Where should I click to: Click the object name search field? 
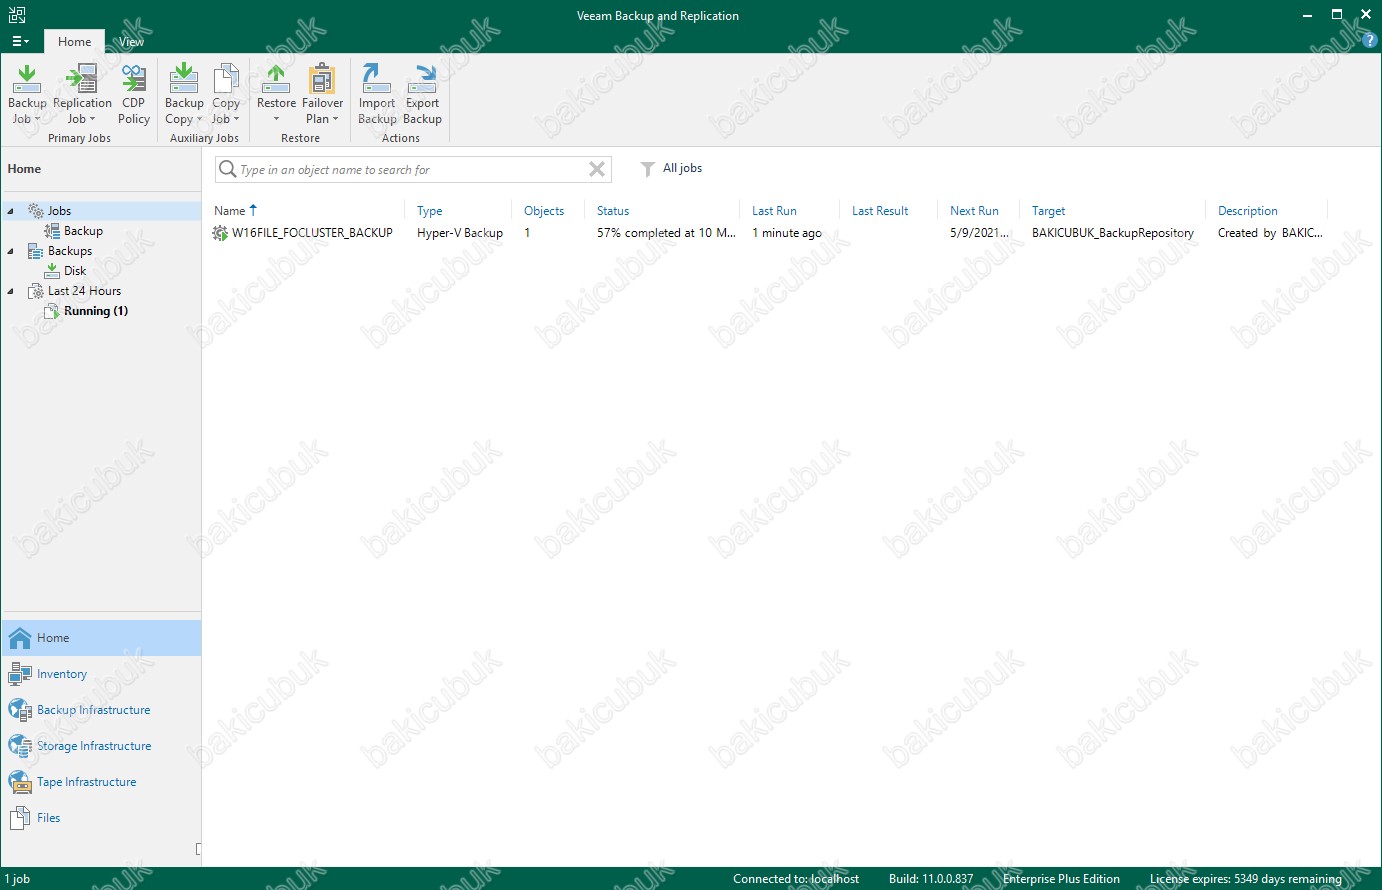pos(412,169)
